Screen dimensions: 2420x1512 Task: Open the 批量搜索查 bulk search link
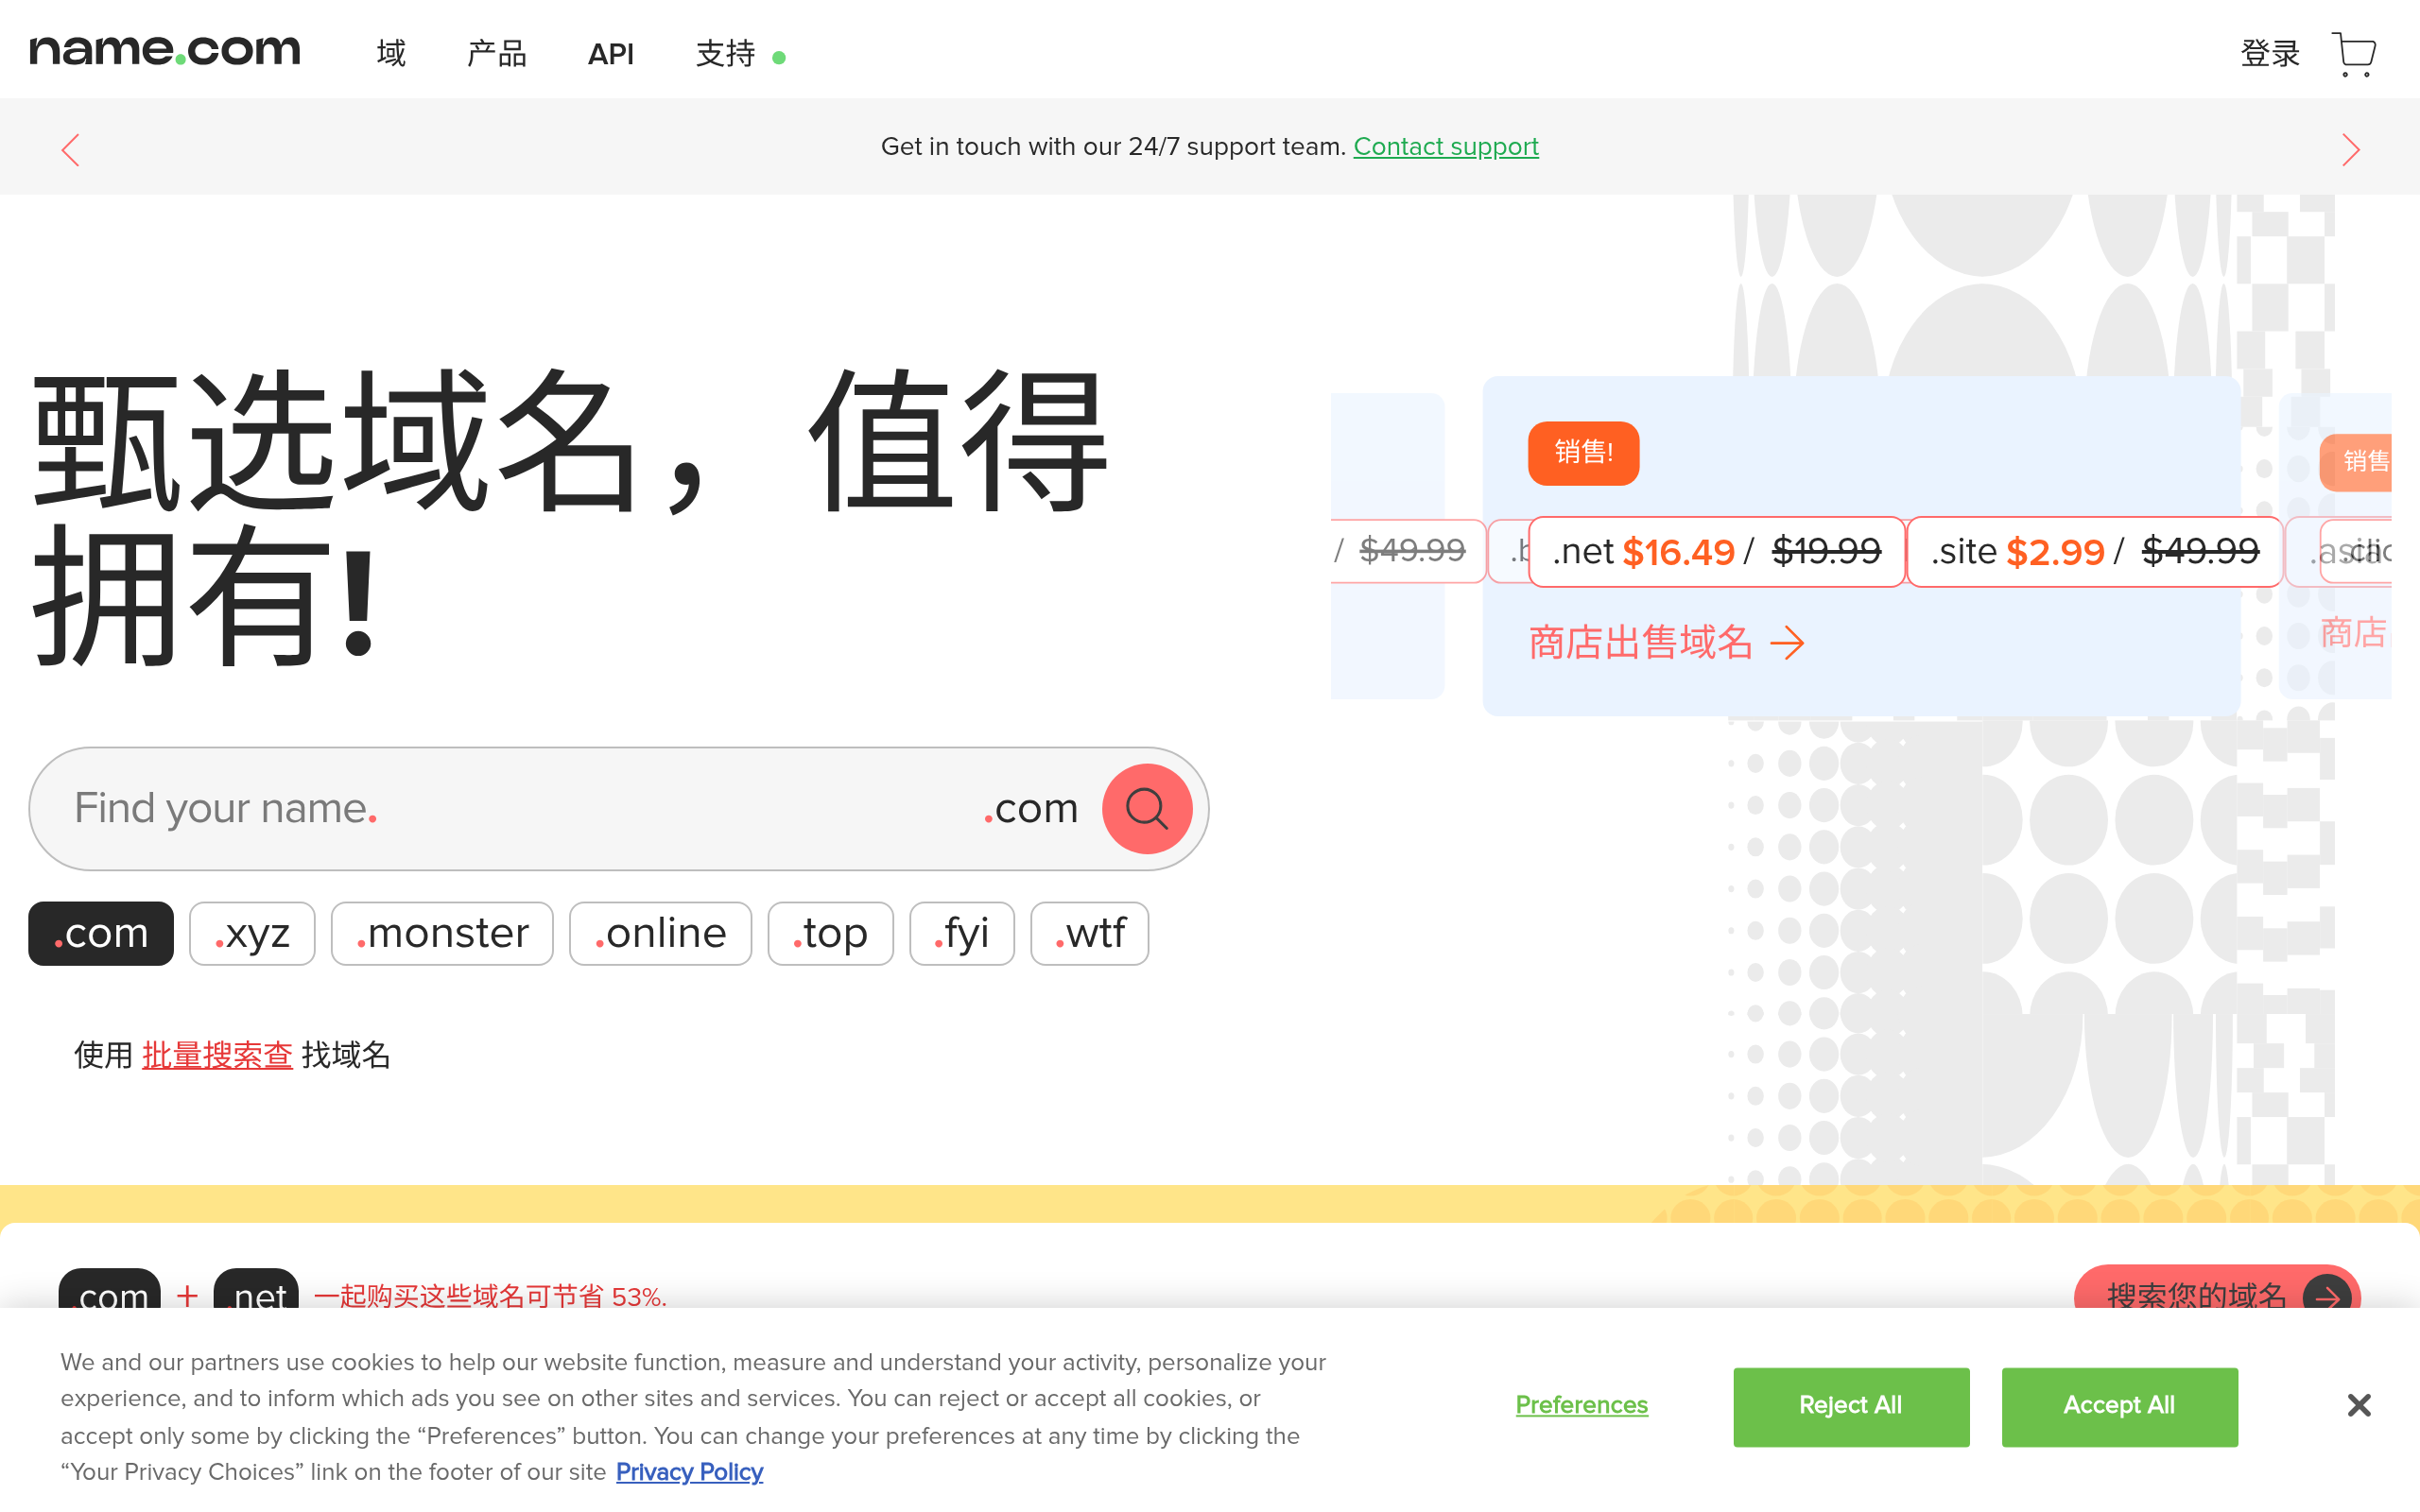pyautogui.click(x=217, y=1055)
